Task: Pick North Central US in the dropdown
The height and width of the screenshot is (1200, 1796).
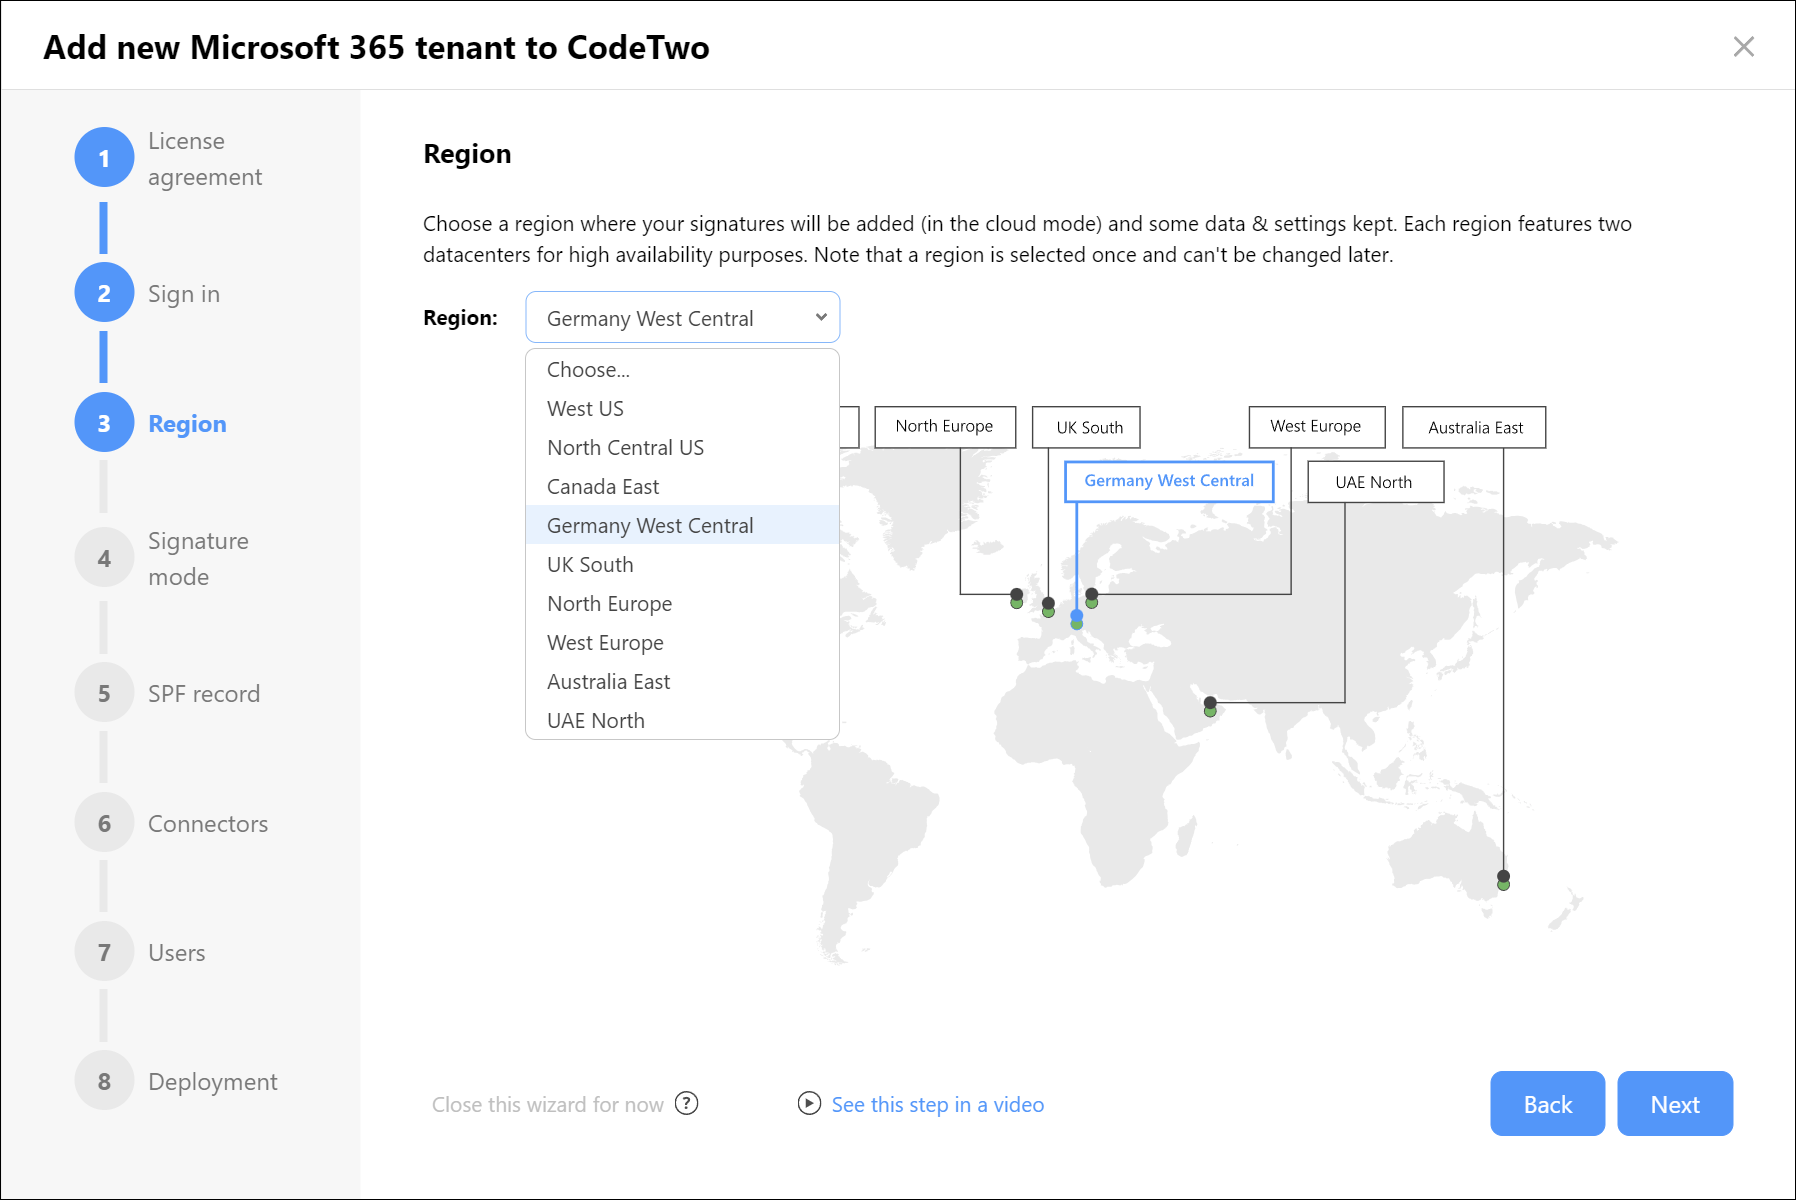Action: click(x=682, y=447)
